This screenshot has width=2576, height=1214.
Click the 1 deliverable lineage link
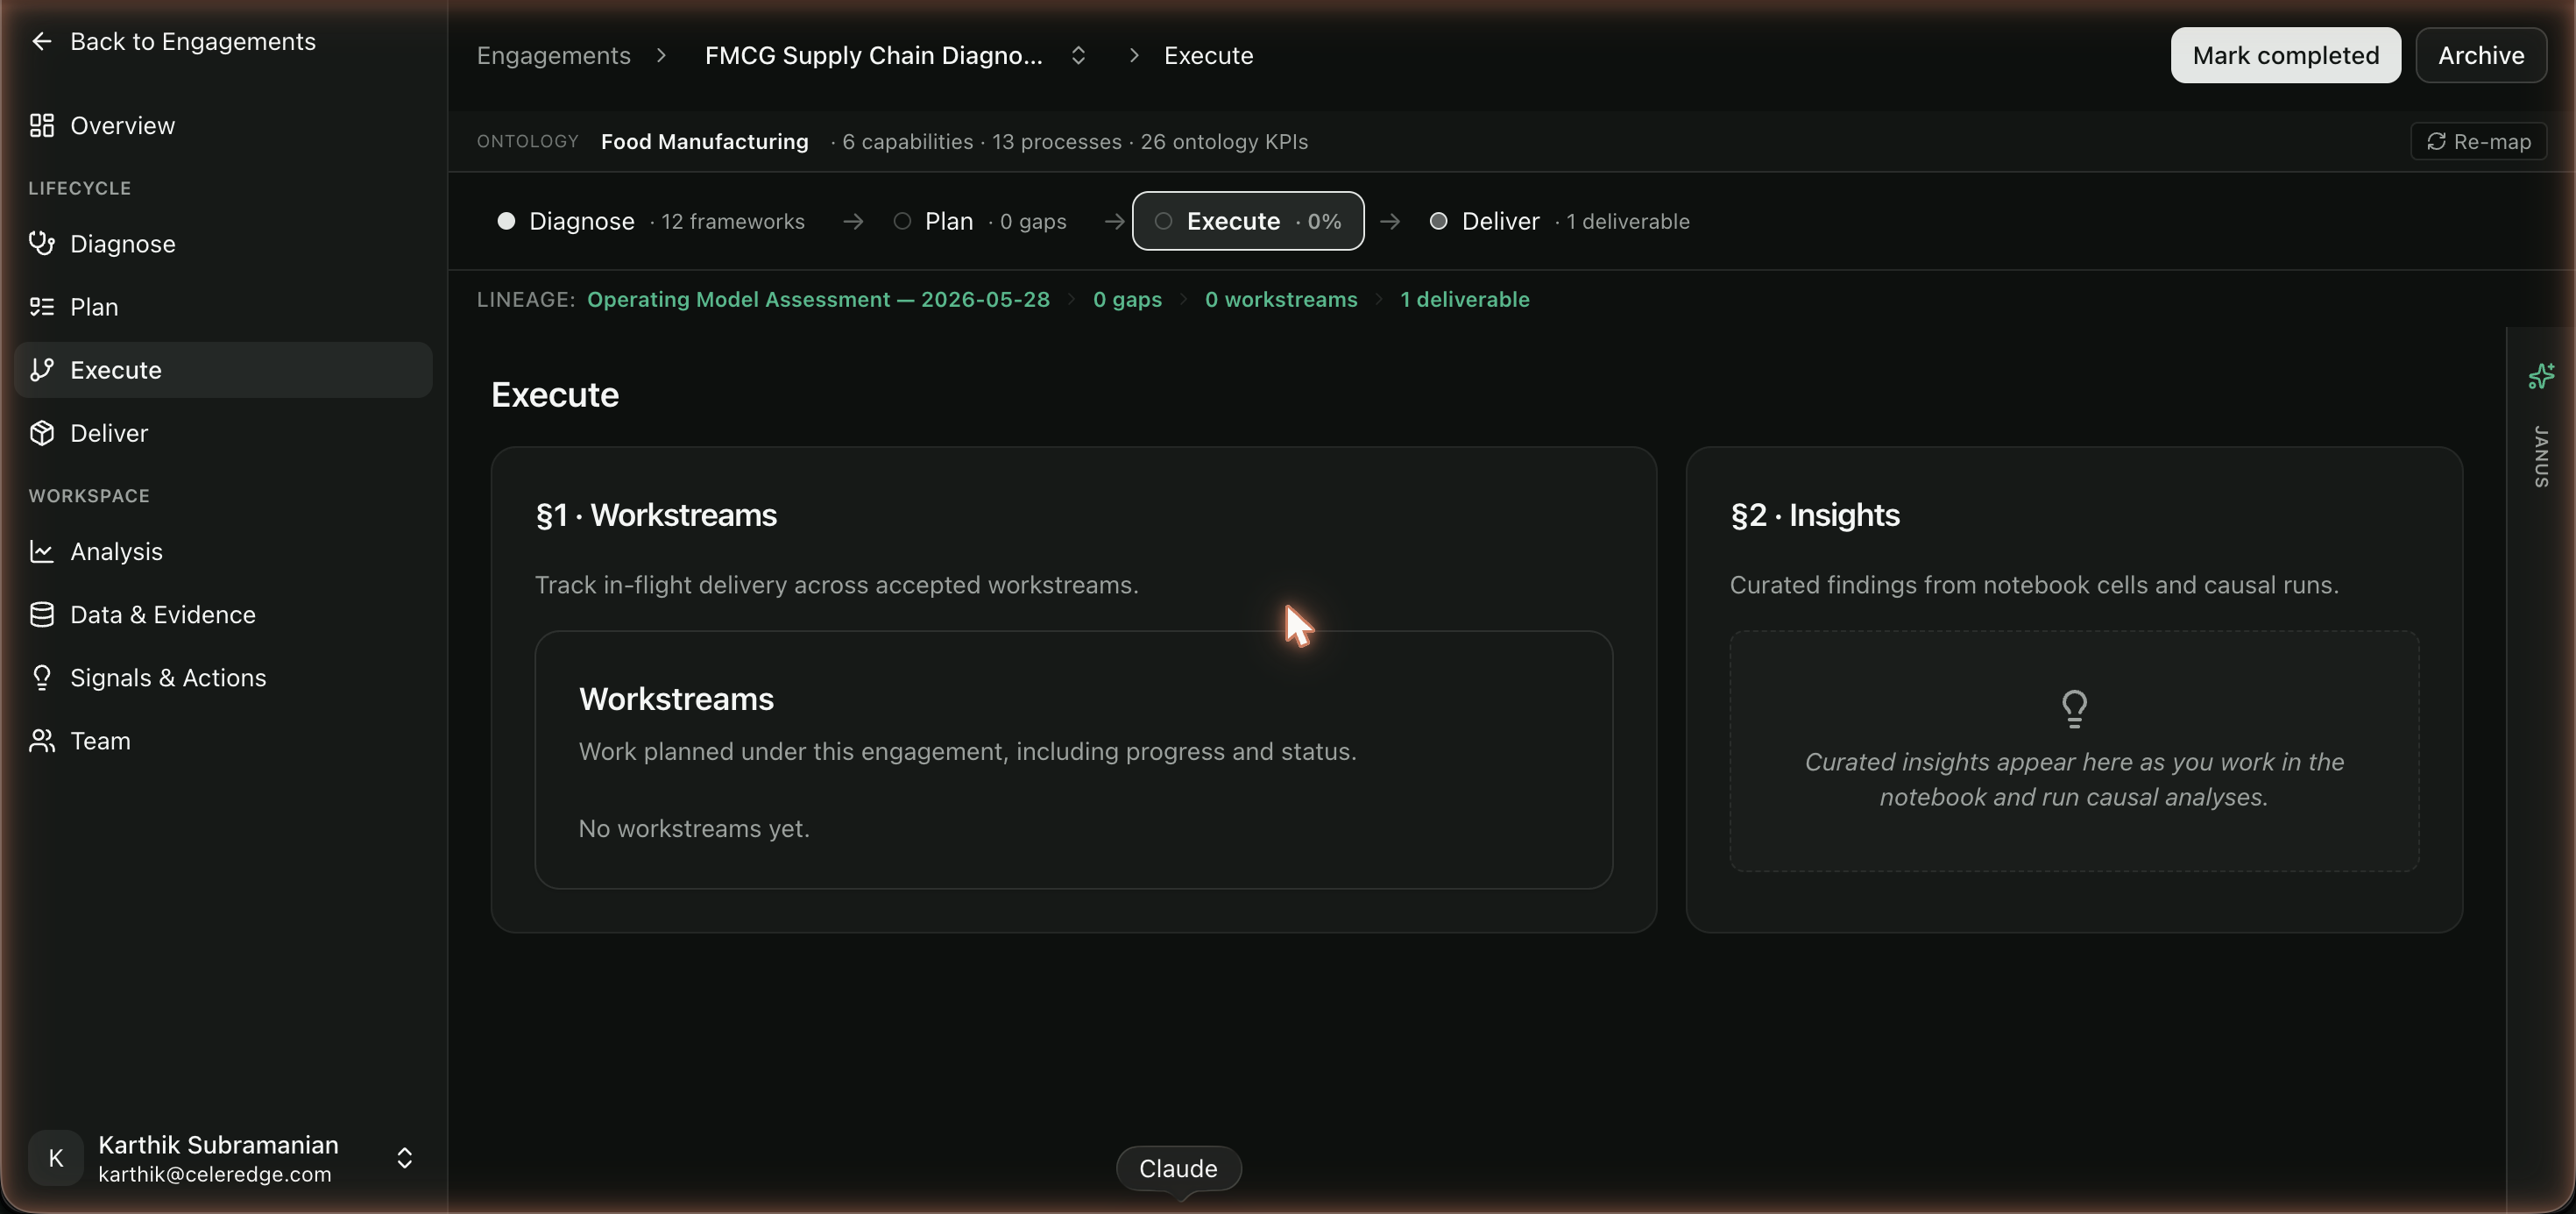coord(1464,299)
